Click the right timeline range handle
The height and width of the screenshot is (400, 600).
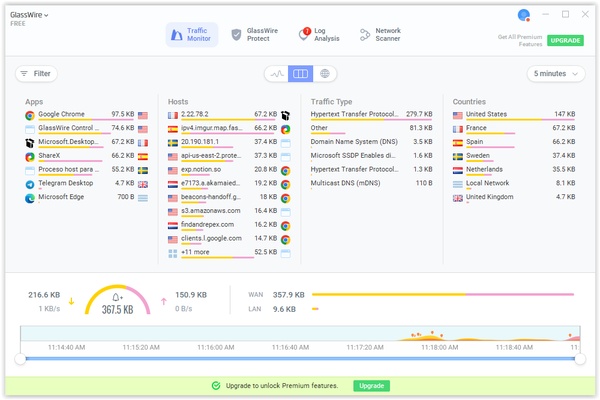(x=580, y=359)
